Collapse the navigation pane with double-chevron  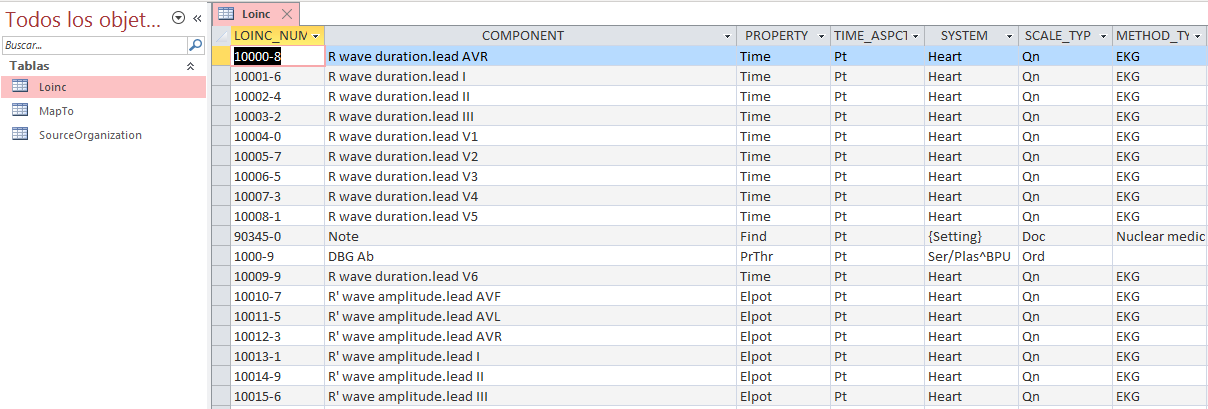pyautogui.click(x=197, y=18)
